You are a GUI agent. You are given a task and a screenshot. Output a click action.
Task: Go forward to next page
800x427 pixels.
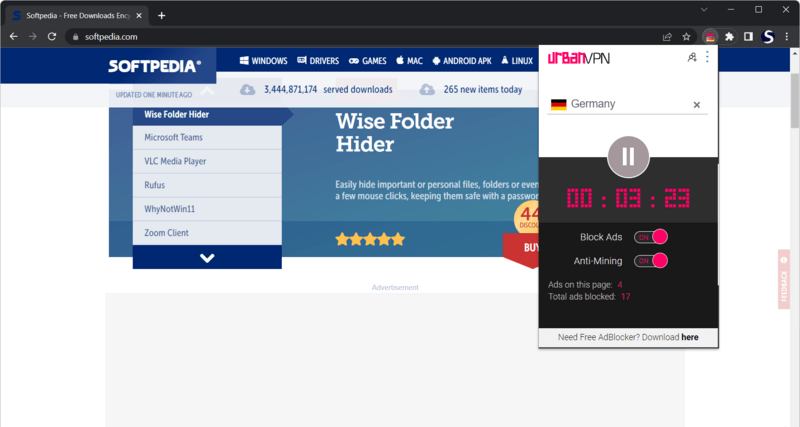click(x=33, y=37)
